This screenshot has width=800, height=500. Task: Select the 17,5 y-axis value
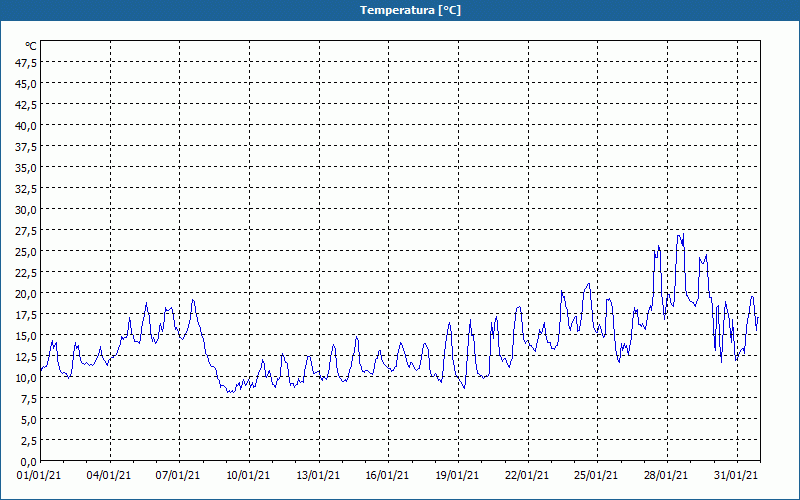tap(27, 315)
